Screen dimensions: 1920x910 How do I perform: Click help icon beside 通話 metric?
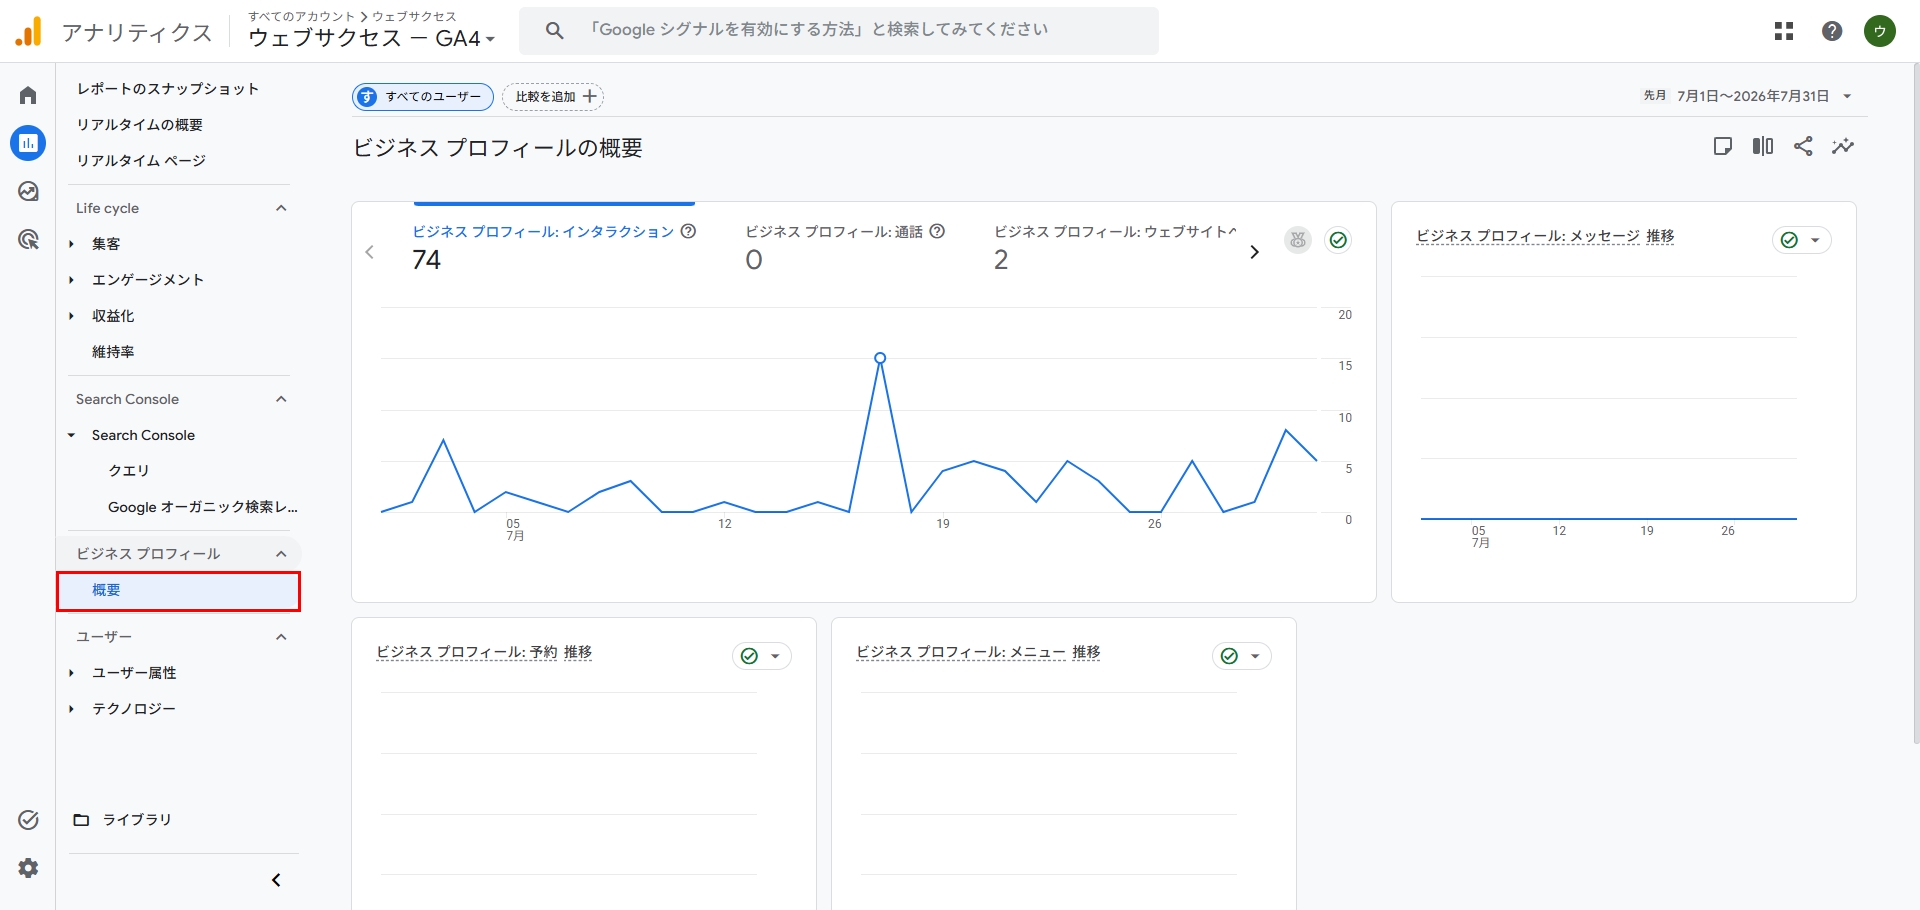[937, 231]
